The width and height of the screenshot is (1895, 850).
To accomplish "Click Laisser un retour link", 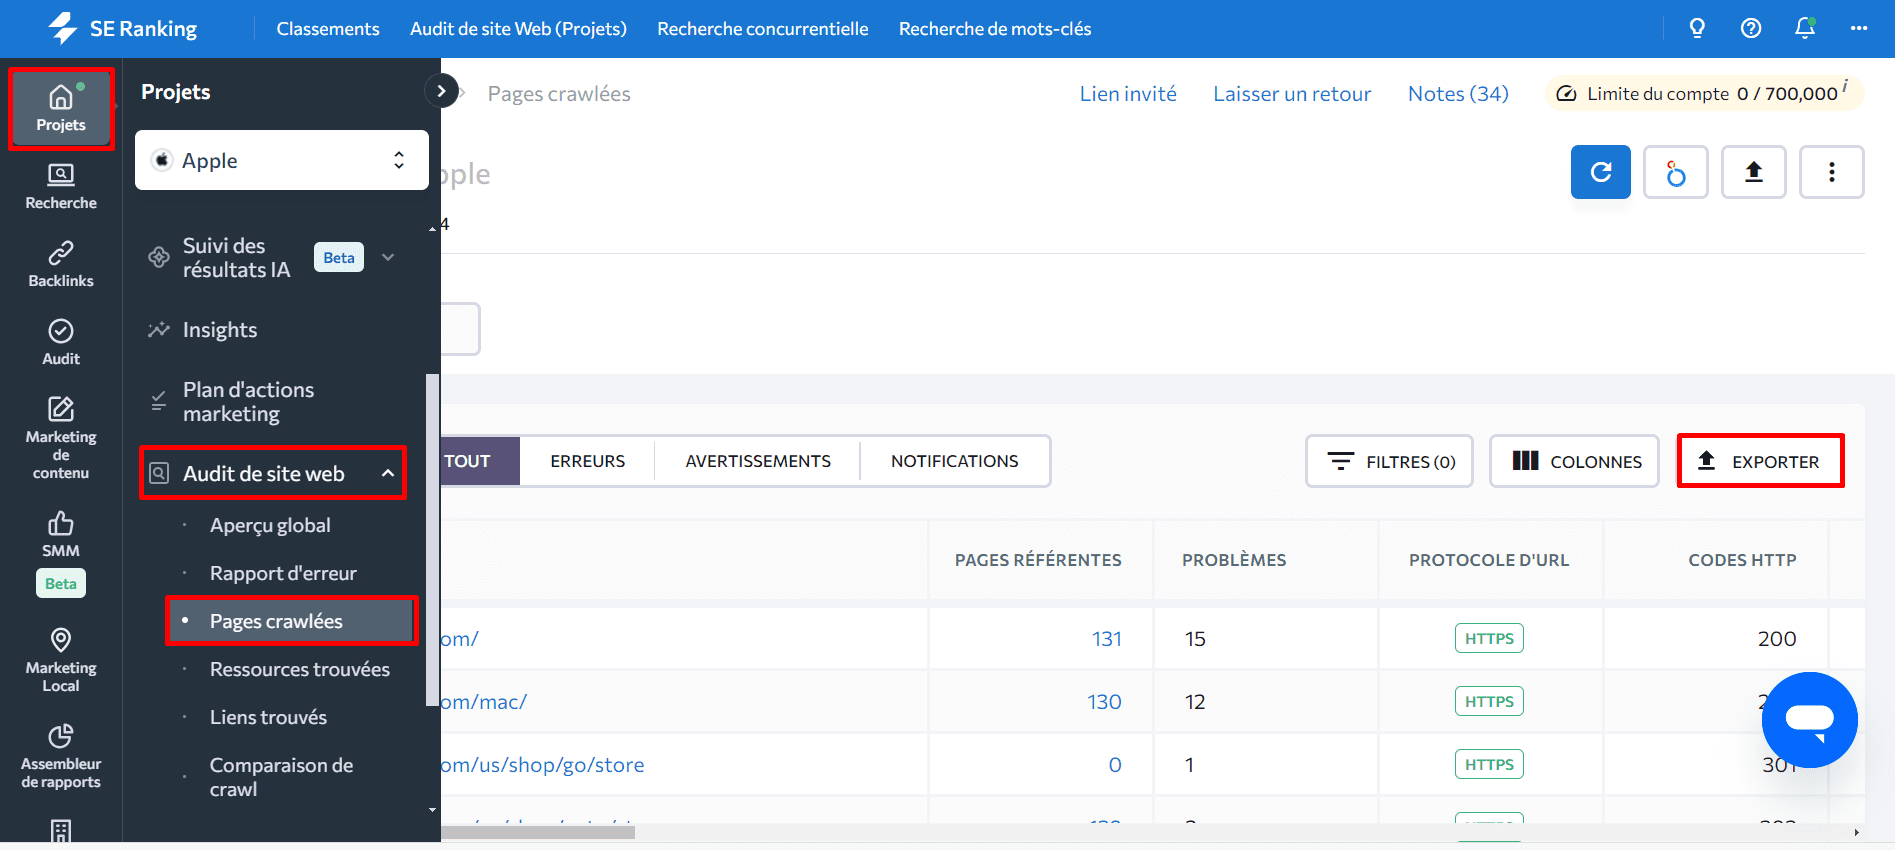I will point(1292,94).
